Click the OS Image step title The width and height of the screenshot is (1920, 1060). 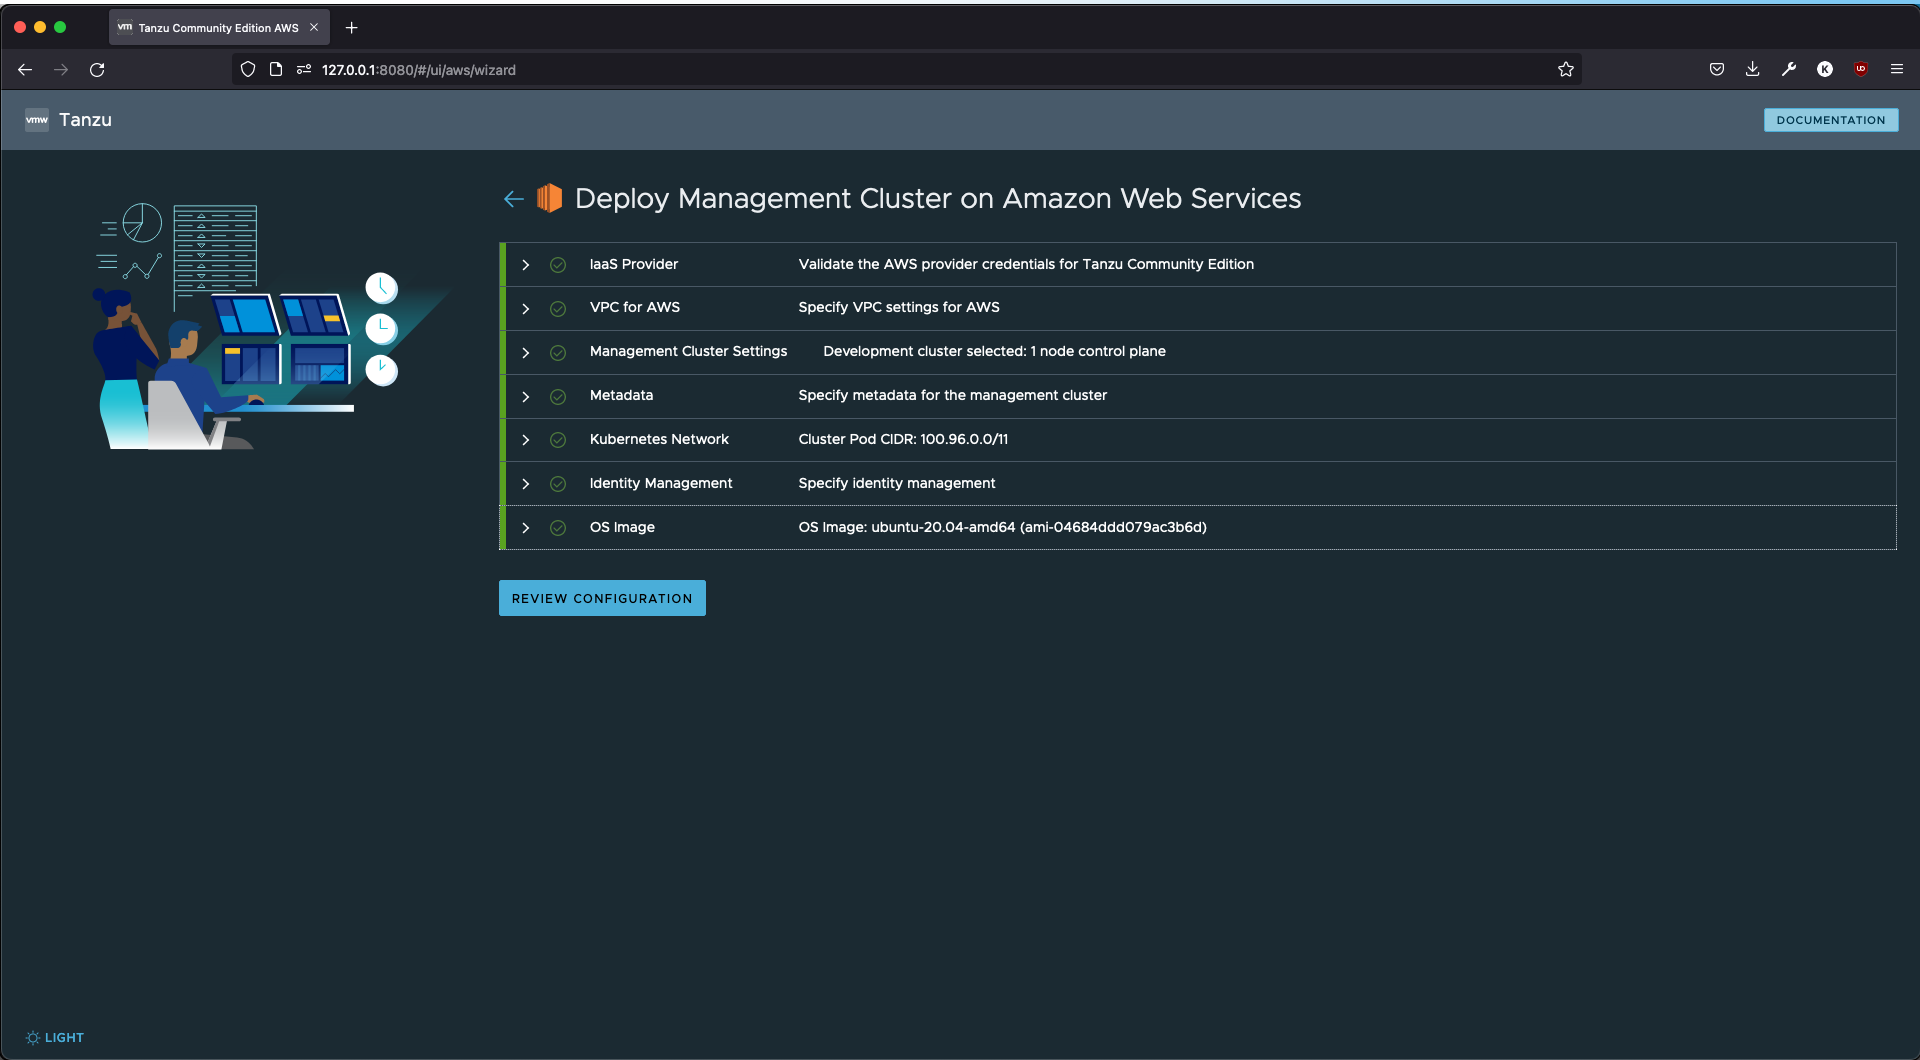pos(622,527)
